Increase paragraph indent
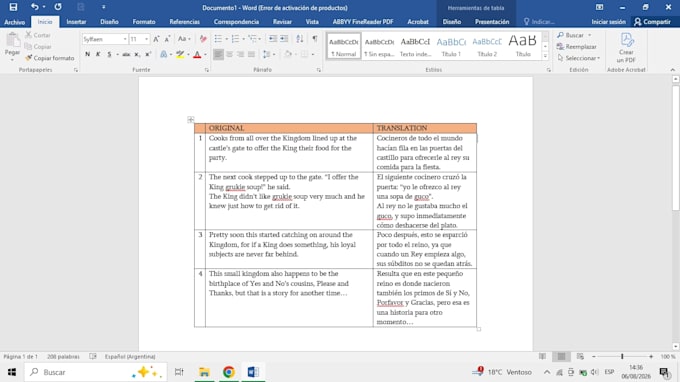Image resolution: width=680 pixels, height=382 pixels. tap(284, 39)
